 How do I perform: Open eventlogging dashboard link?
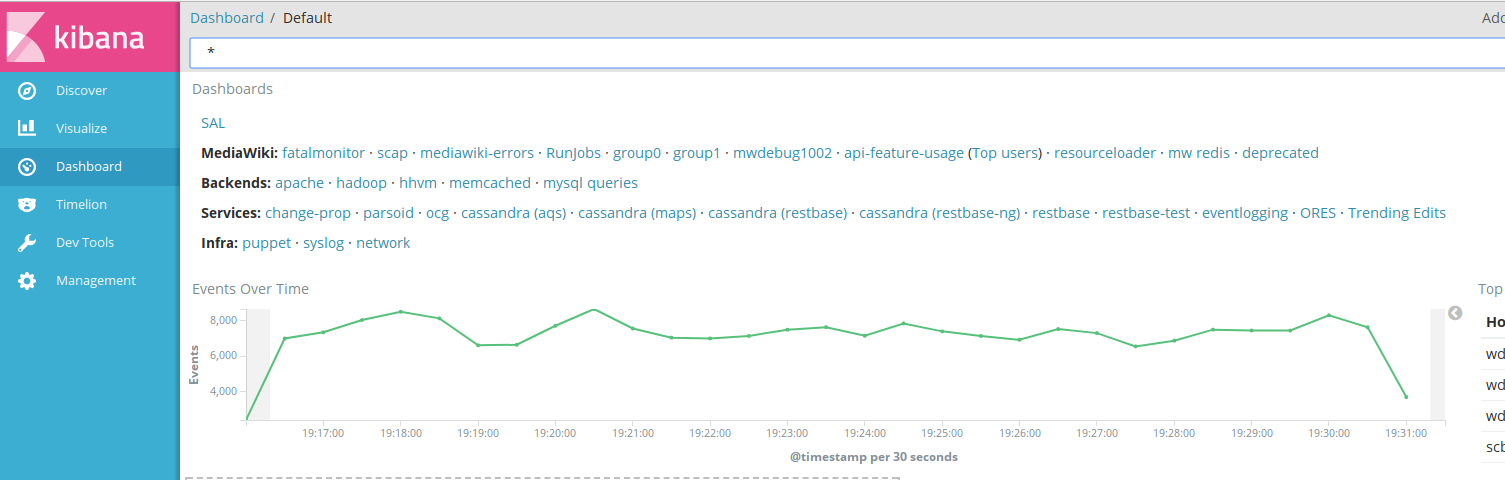(x=1245, y=213)
